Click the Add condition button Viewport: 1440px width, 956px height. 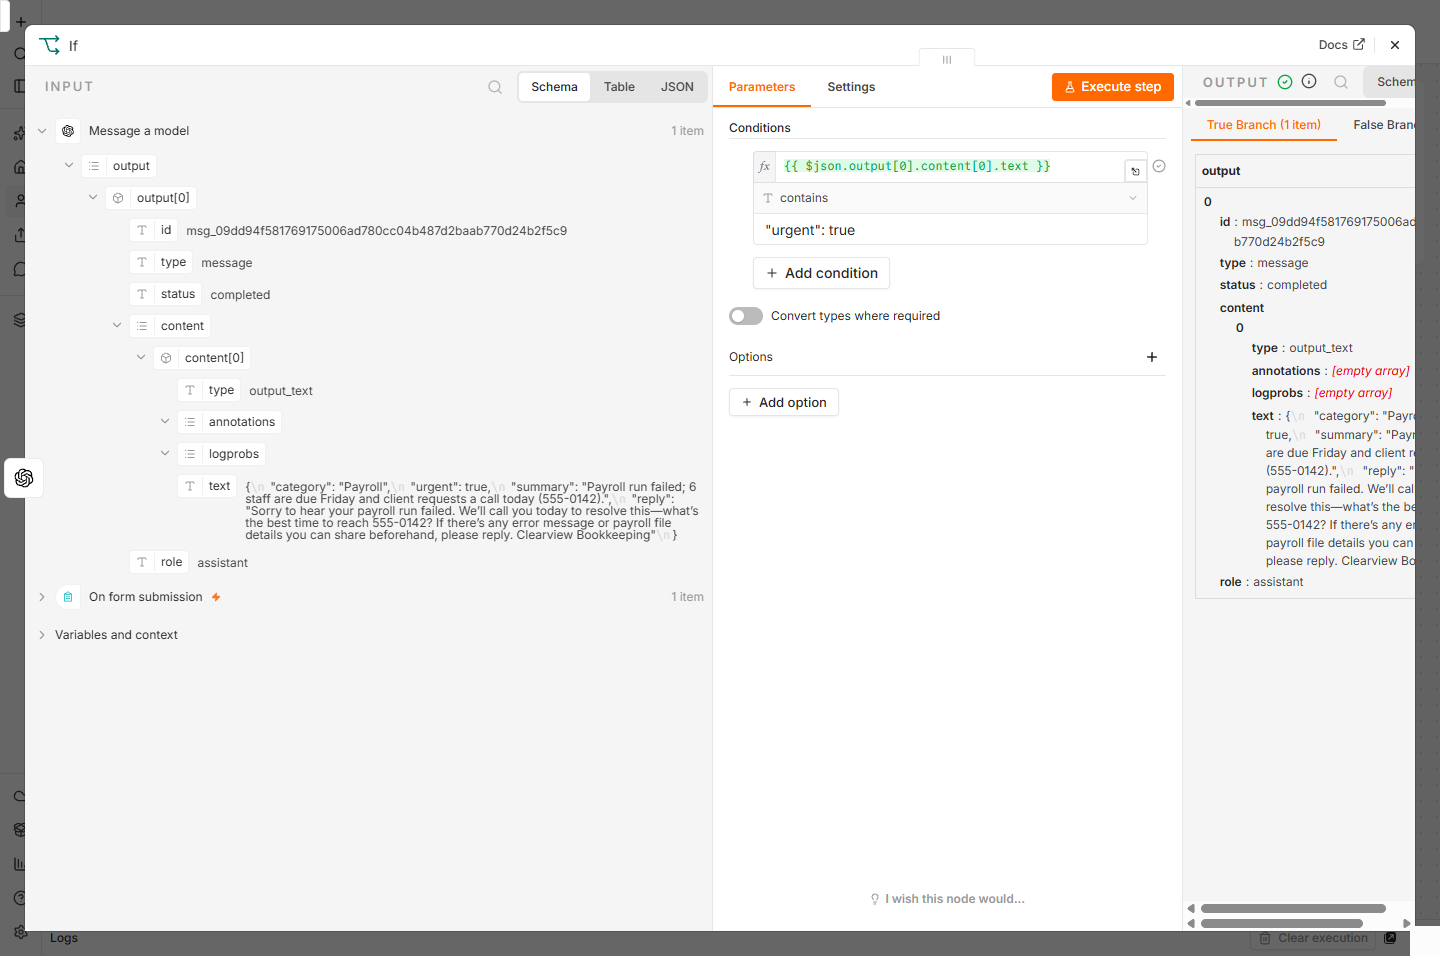tap(821, 273)
